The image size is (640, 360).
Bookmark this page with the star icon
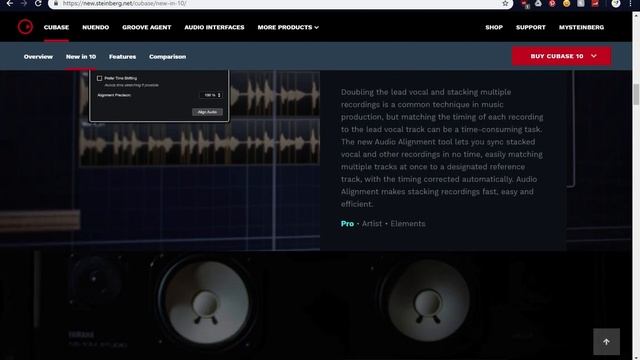(505, 3)
